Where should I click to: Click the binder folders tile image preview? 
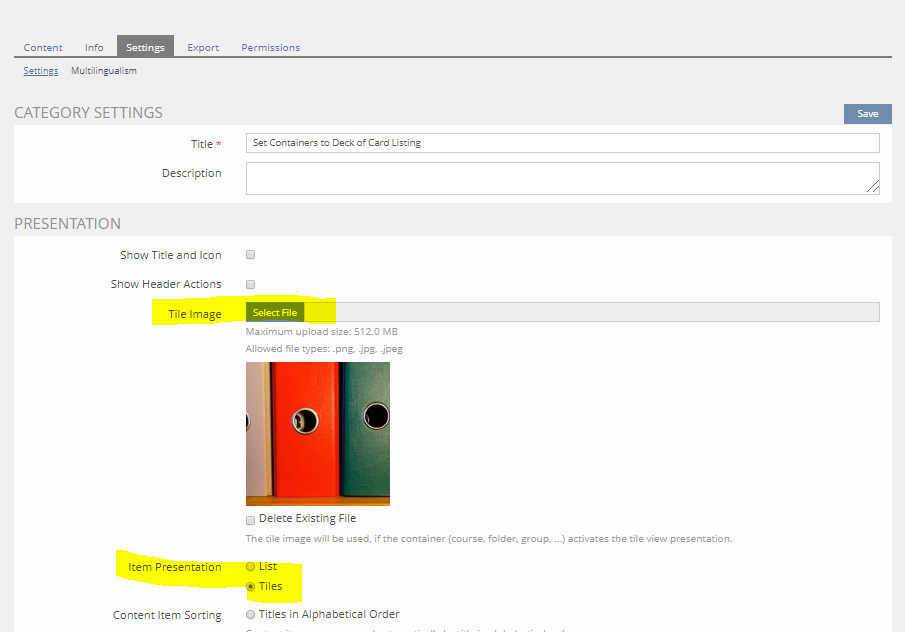point(318,433)
